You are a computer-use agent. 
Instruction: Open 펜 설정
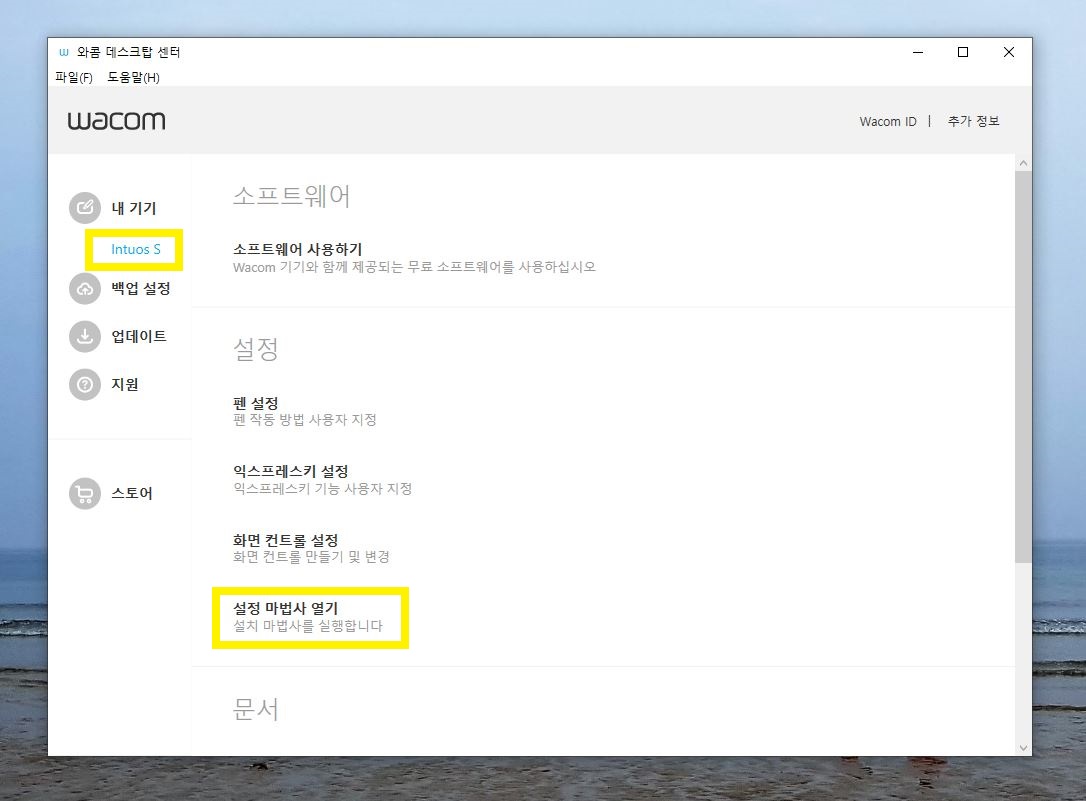pyautogui.click(x=256, y=403)
